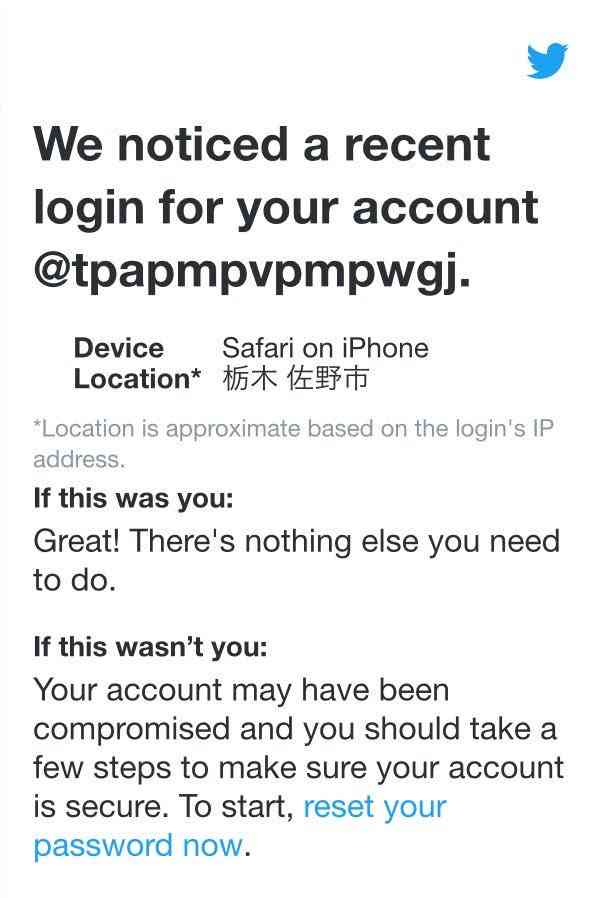Tap the "password now" link text

pos(137,846)
